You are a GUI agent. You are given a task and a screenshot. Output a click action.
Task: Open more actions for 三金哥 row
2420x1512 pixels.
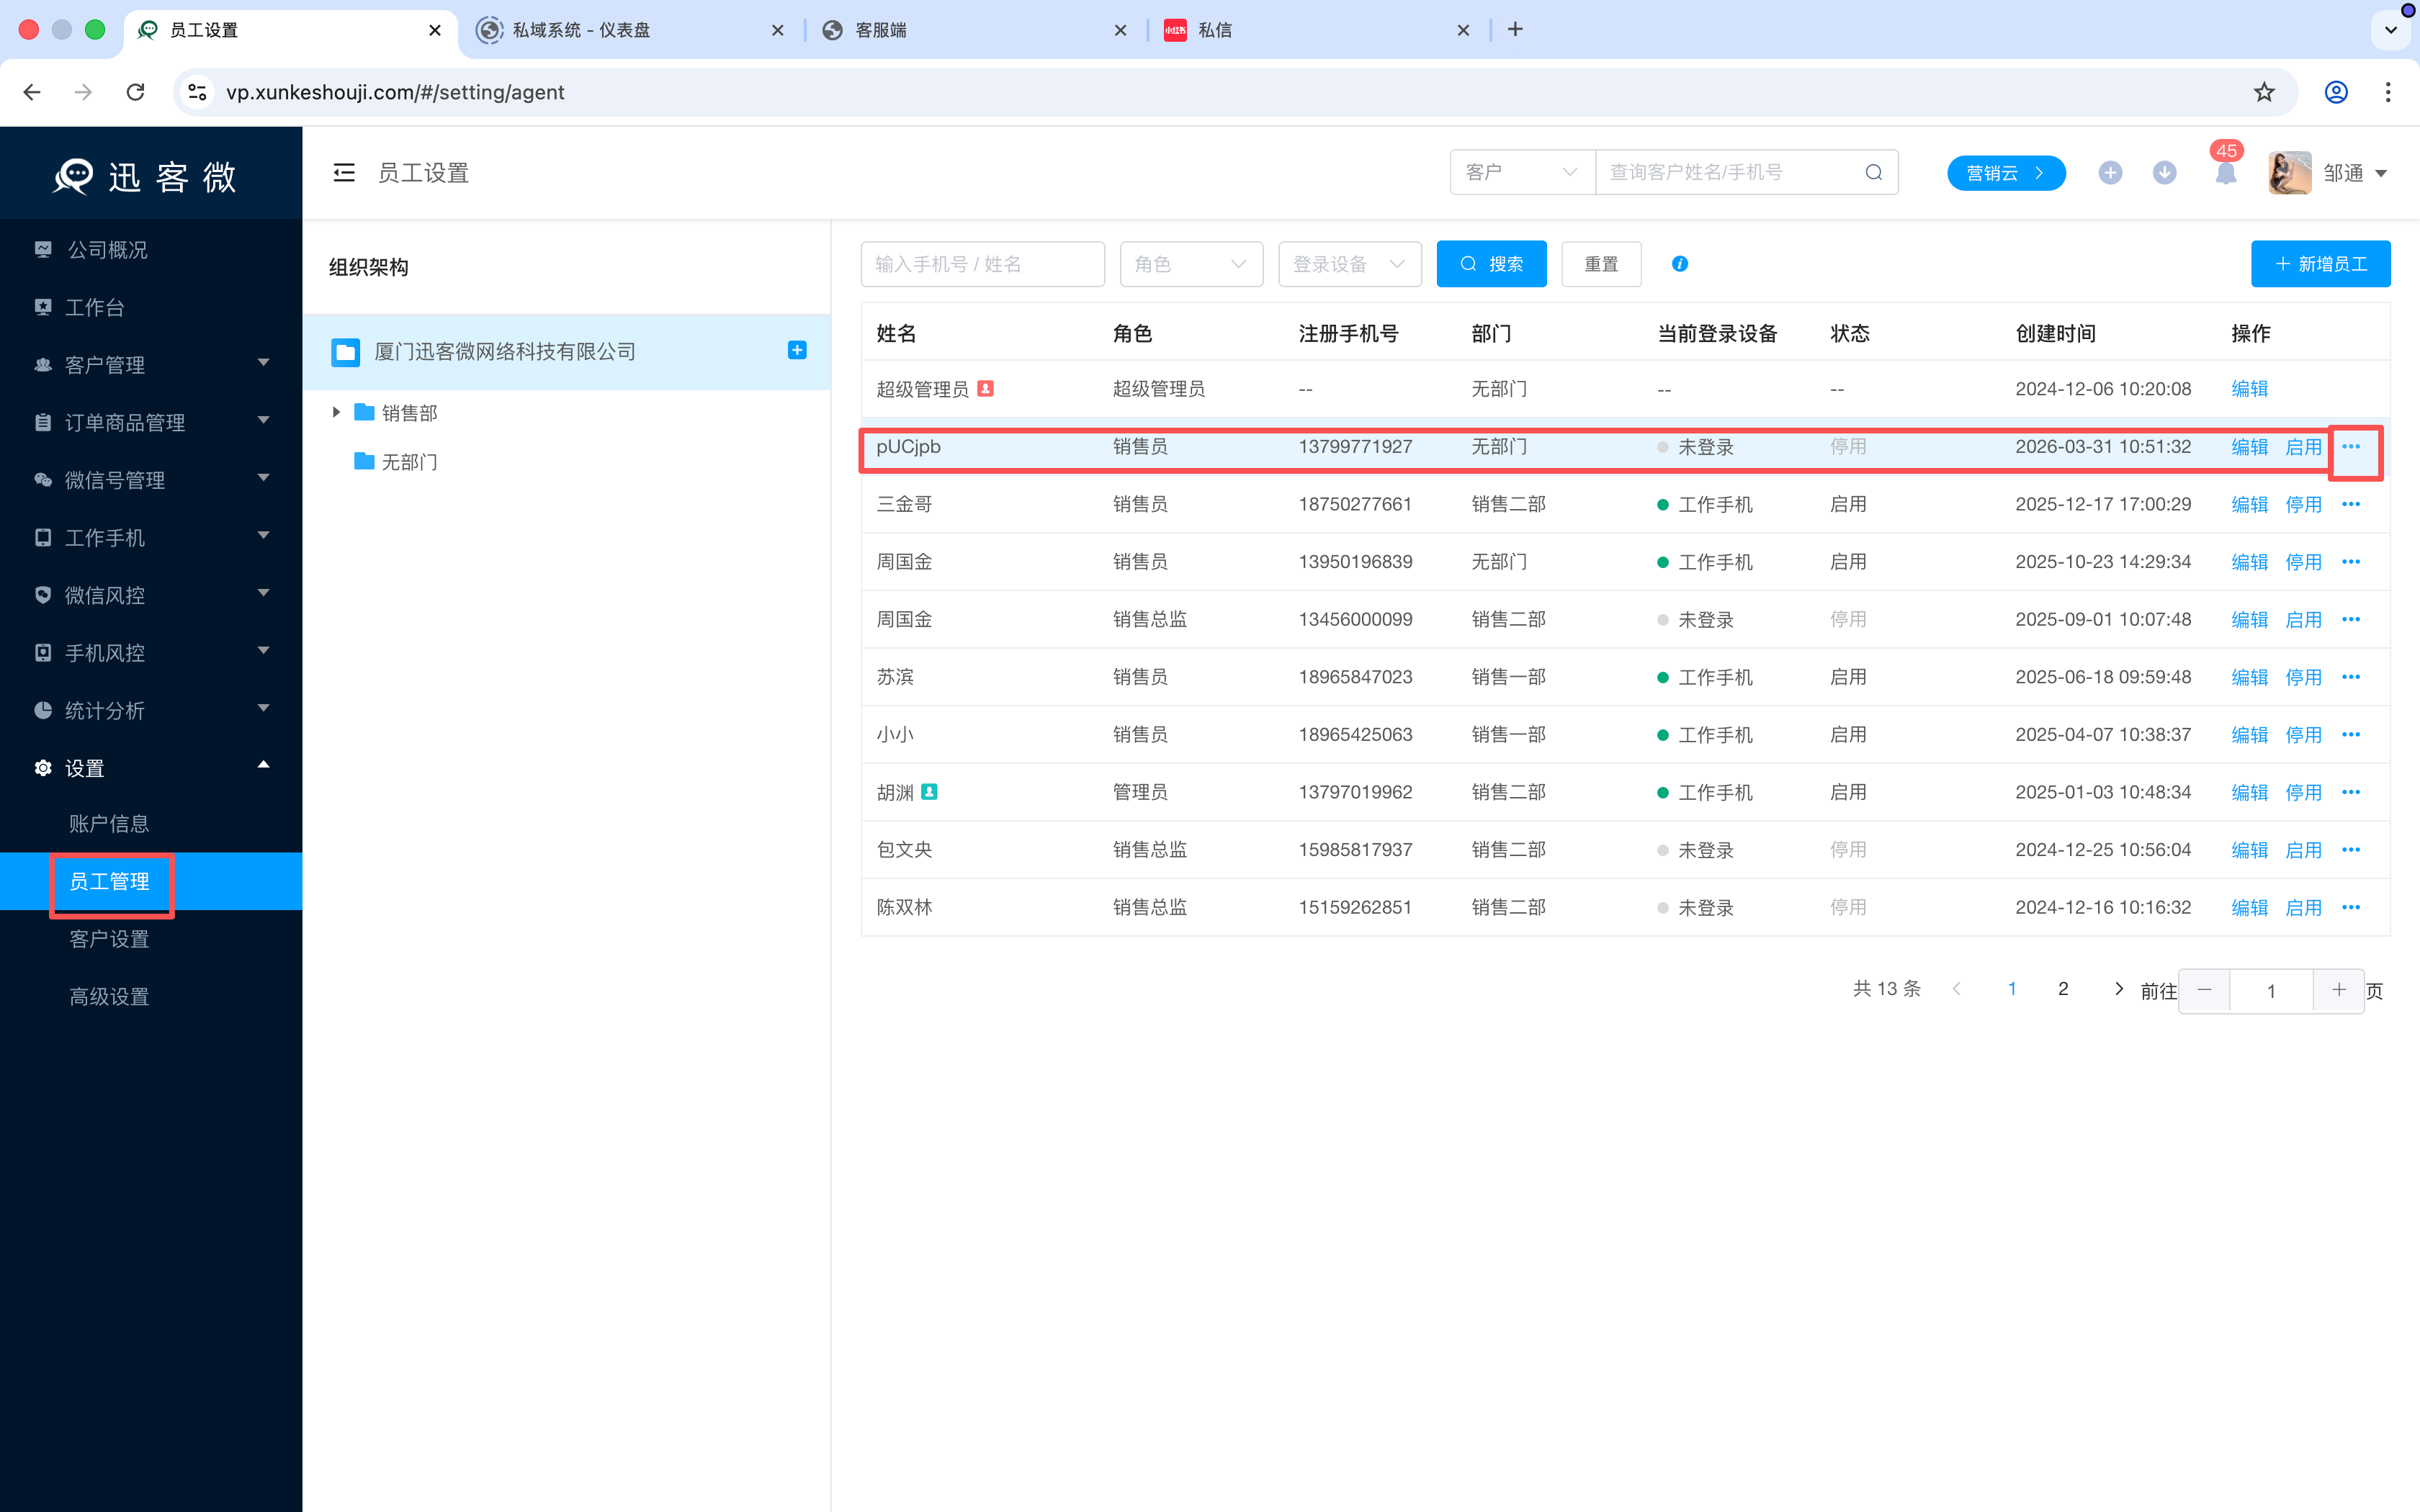pyautogui.click(x=2351, y=504)
